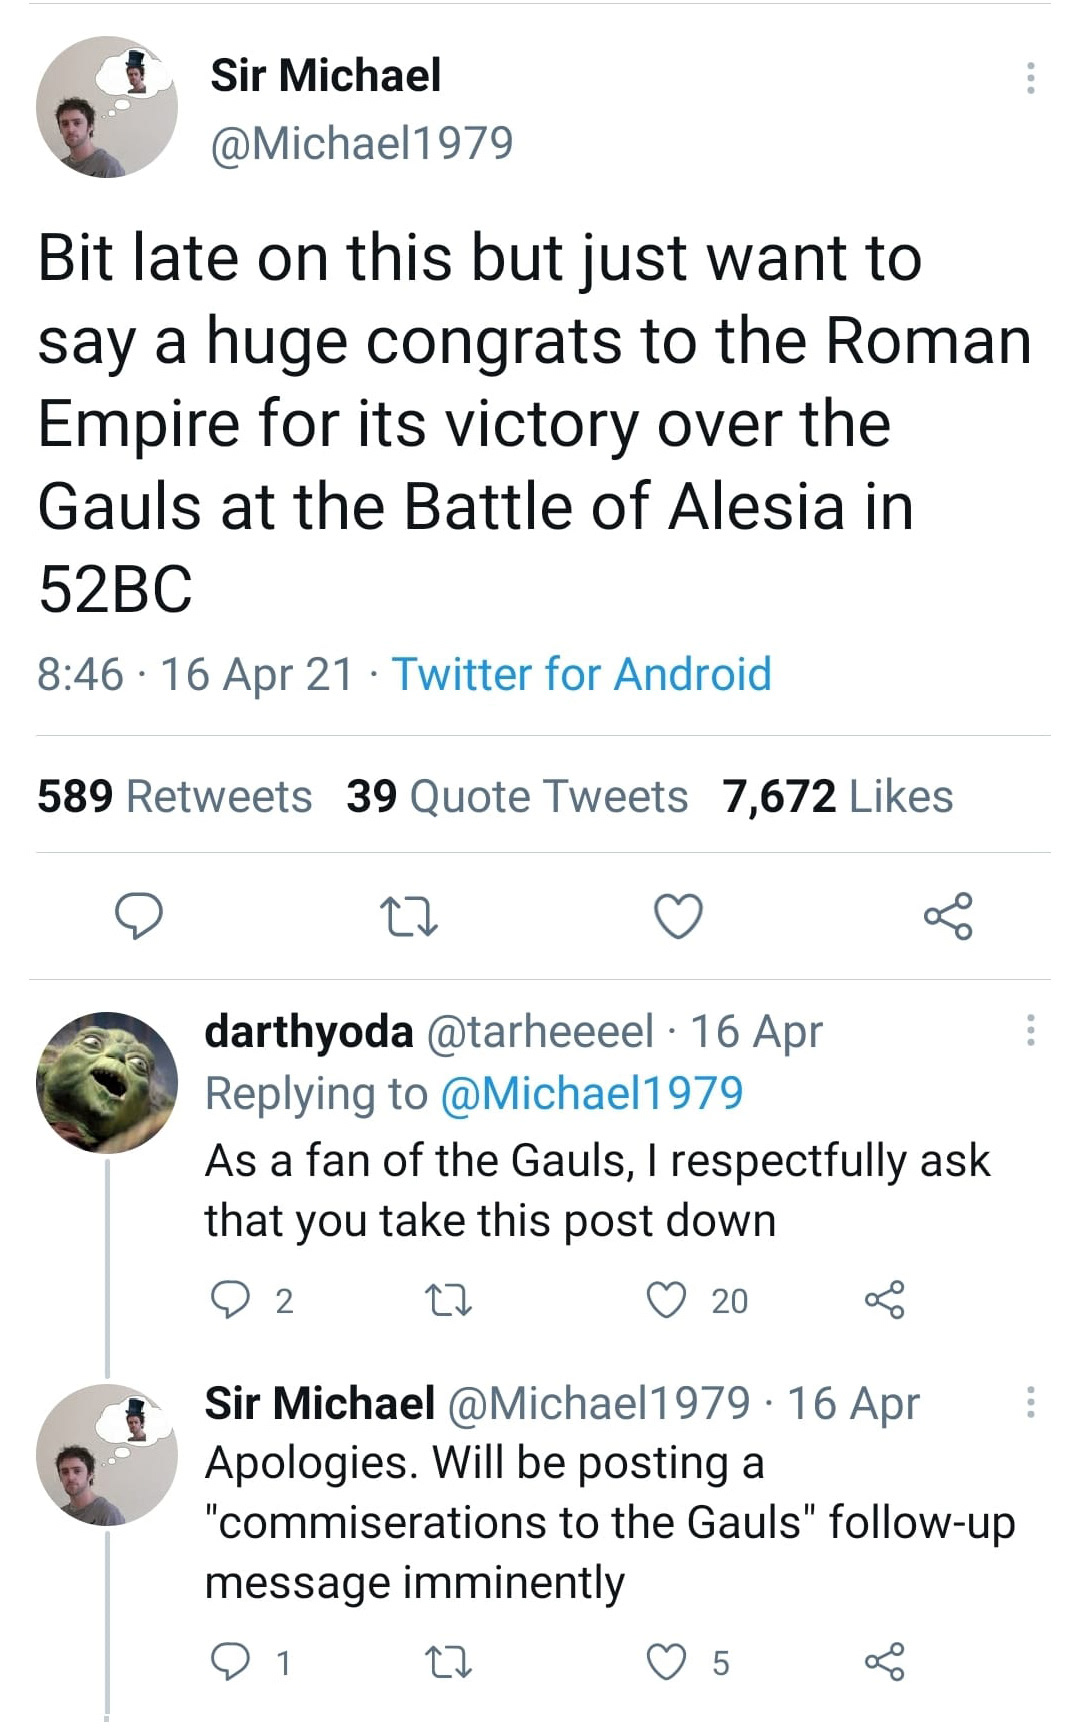Like darthyoda's reply with 20 likes
This screenshot has height=1728, width=1080.
(x=667, y=1300)
